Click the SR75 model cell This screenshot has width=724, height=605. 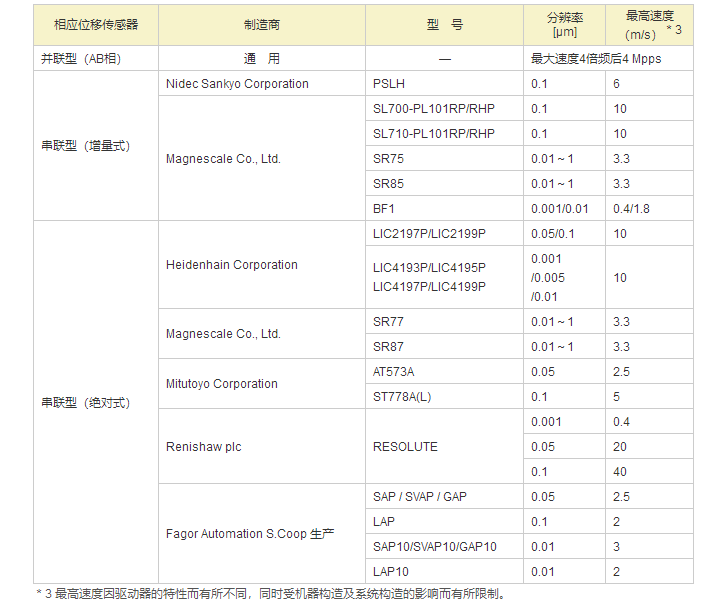[444, 158]
